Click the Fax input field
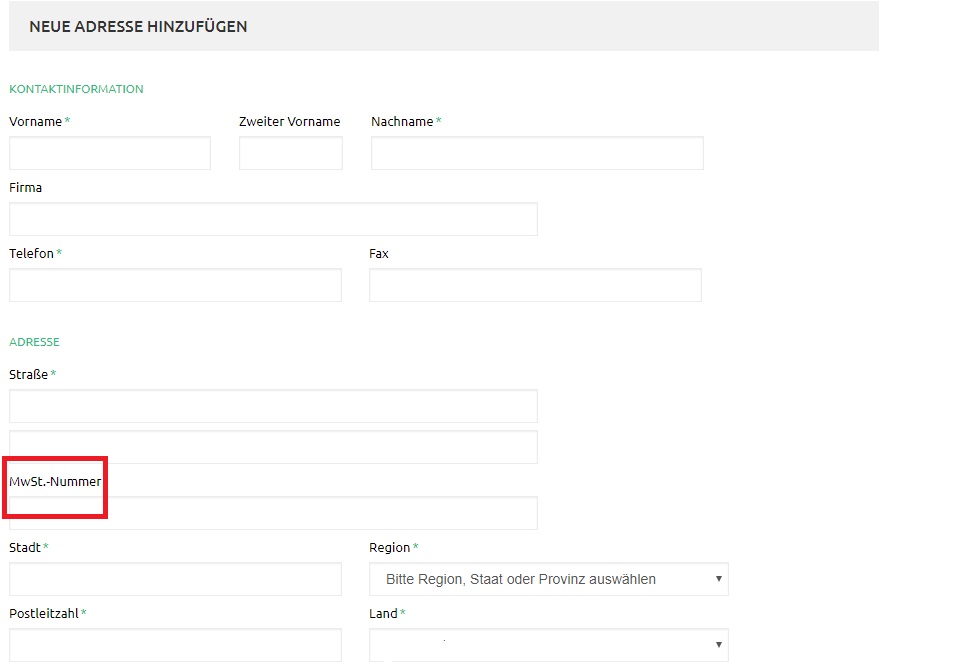960x667 pixels. tap(535, 285)
